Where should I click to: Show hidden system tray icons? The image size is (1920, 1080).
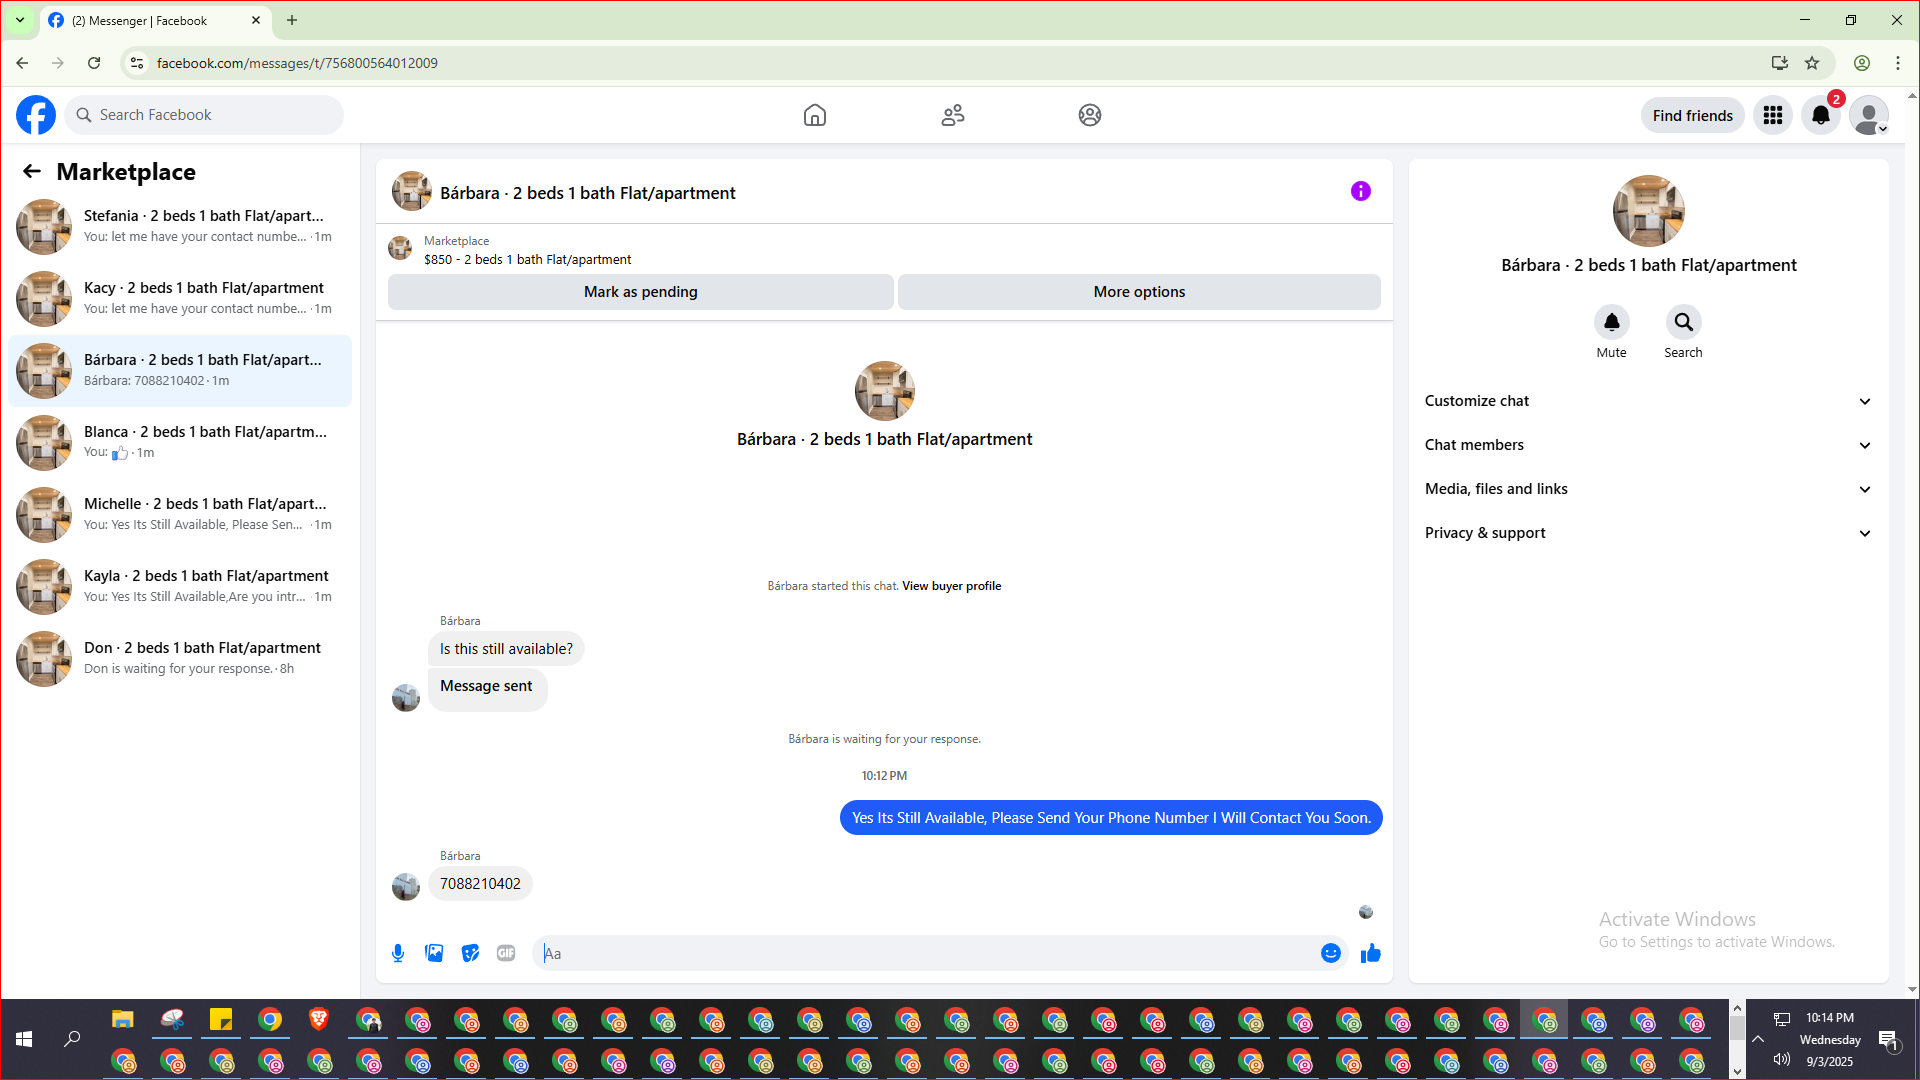click(1758, 1040)
